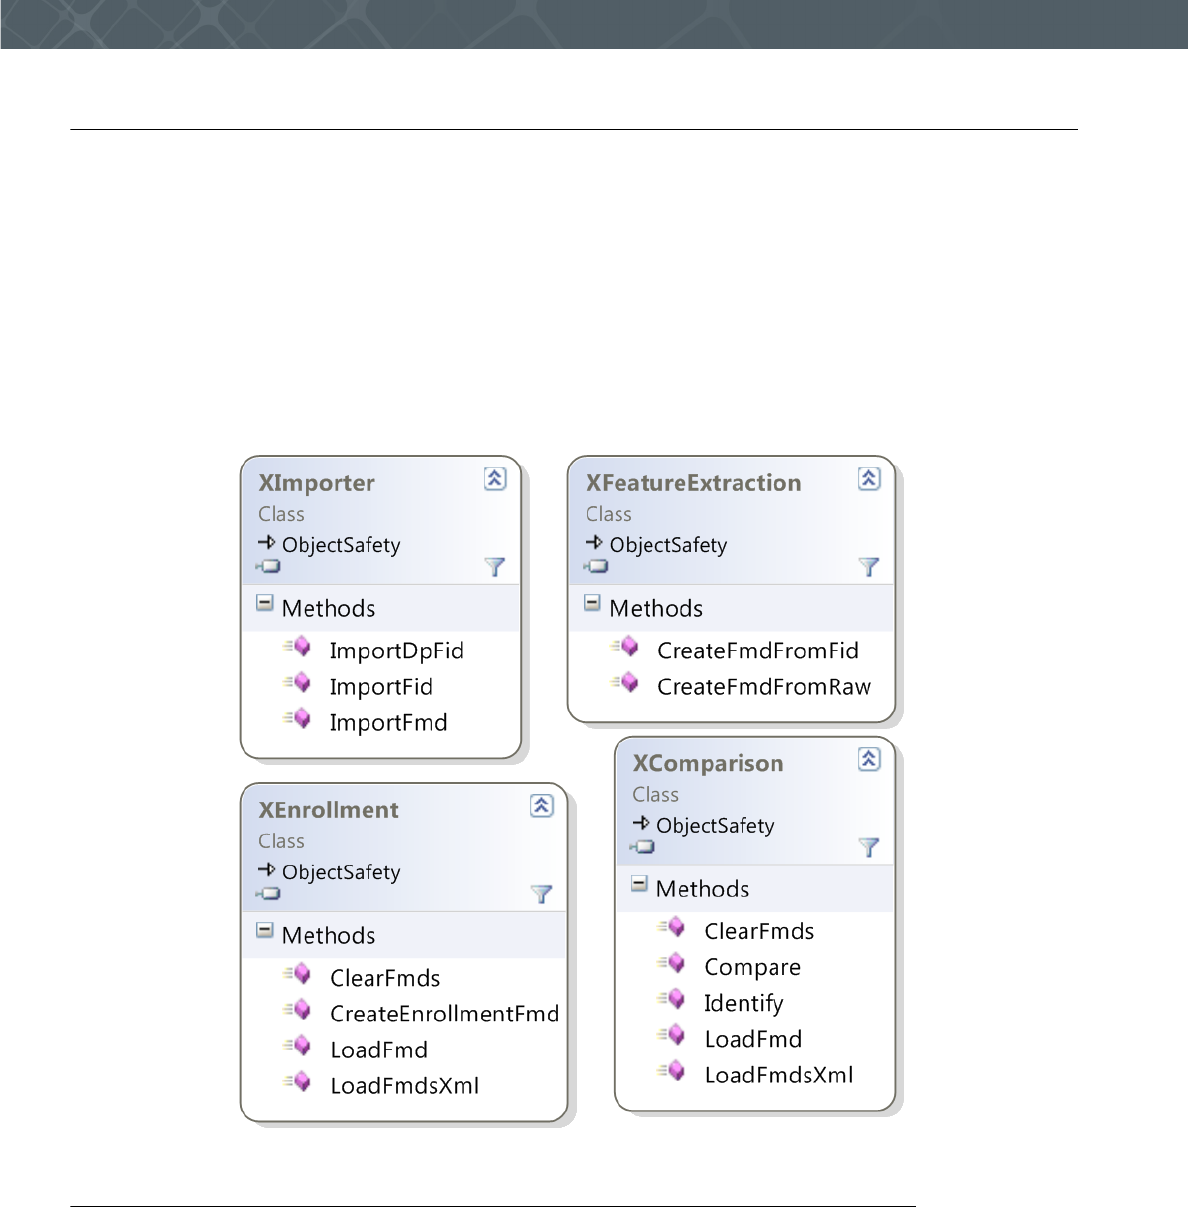Click XEnrollment's LoadFmd method icon
The width and height of the screenshot is (1188, 1209).
[x=297, y=1046]
